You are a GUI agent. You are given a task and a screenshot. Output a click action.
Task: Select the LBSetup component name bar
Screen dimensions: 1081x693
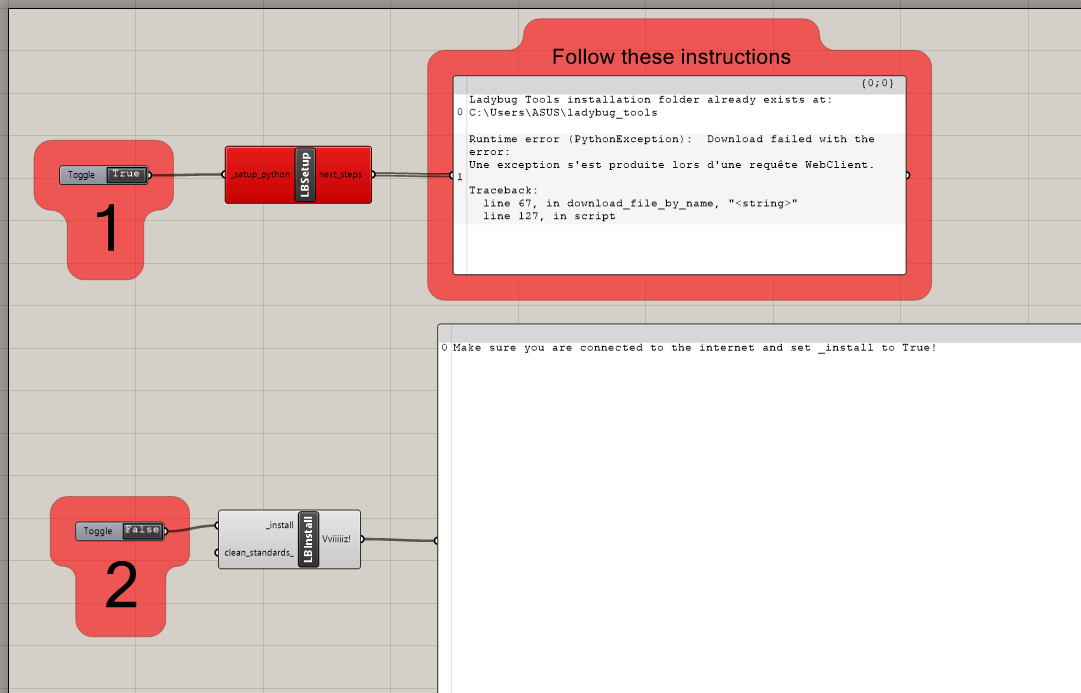tap(305, 175)
